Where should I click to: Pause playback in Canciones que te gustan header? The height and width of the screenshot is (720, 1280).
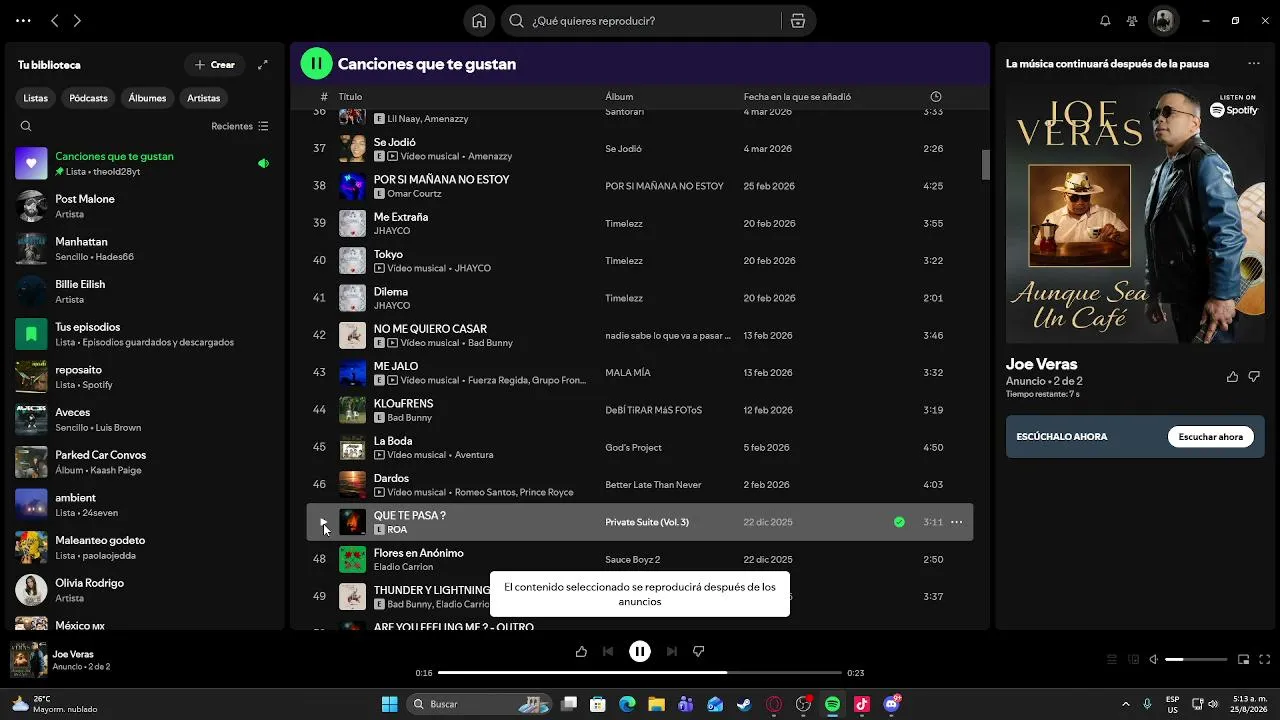(316, 64)
